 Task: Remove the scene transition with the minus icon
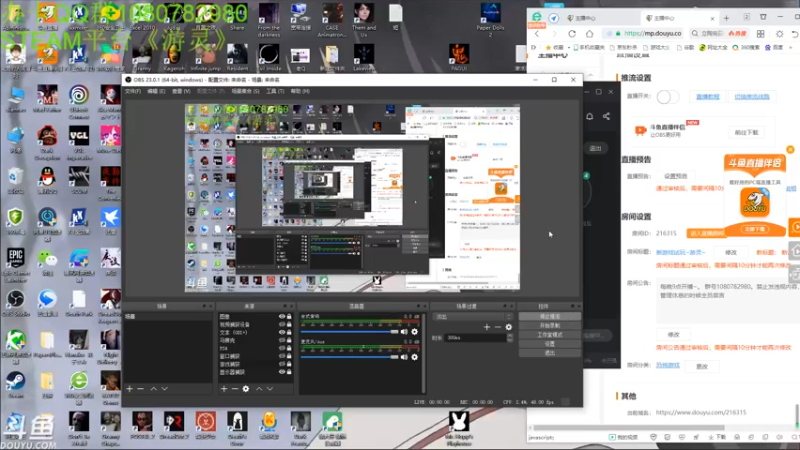[497, 327]
